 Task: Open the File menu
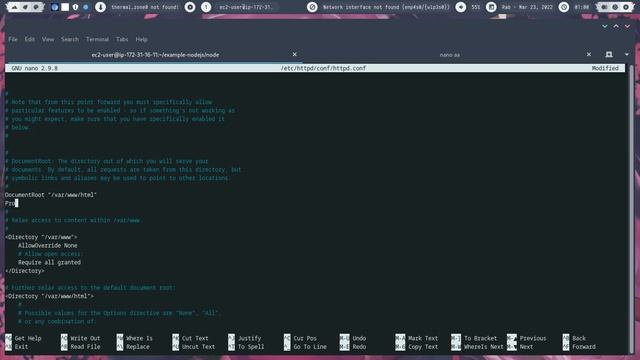click(13, 39)
